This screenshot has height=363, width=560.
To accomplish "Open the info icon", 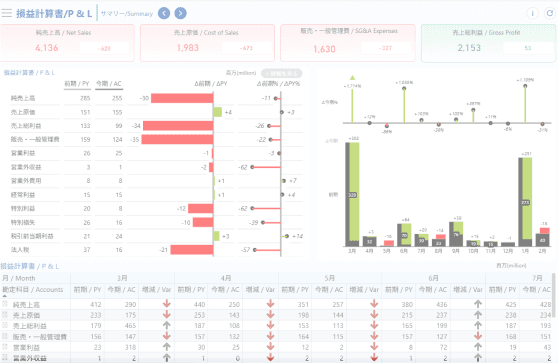I will click(532, 14).
